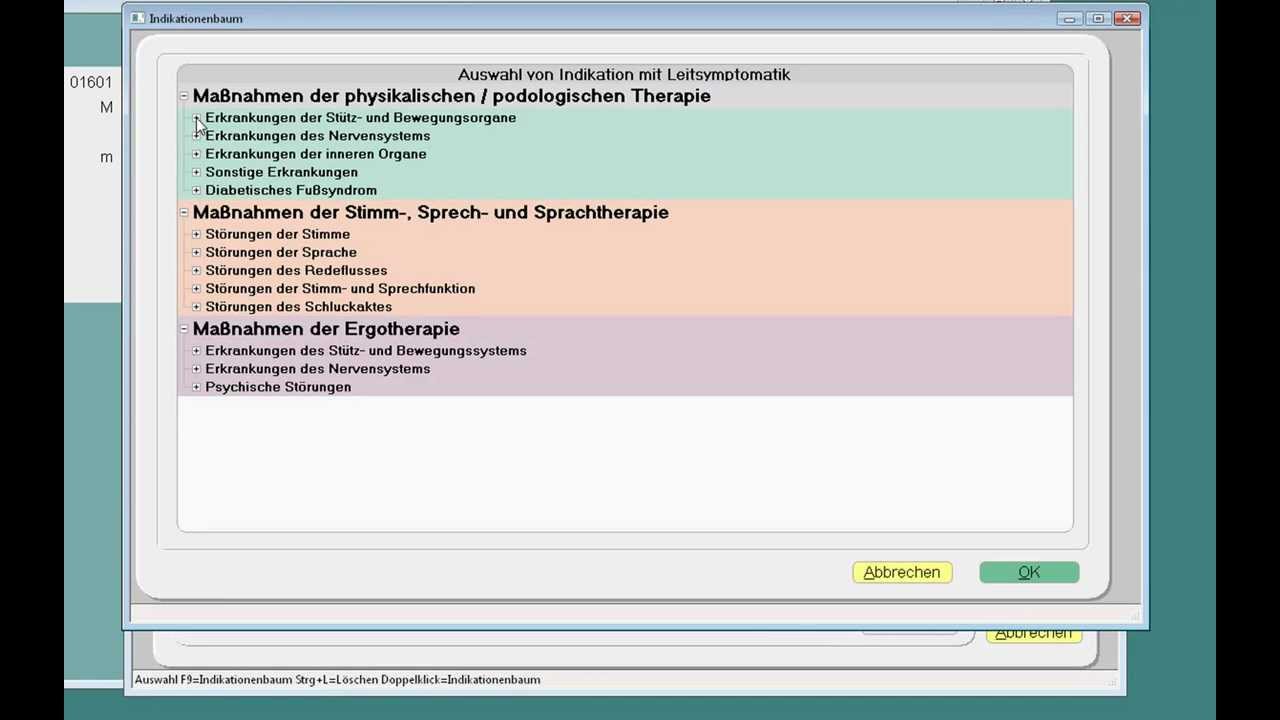
Task: Close the Indikationenbaum window
Action: (1127, 18)
